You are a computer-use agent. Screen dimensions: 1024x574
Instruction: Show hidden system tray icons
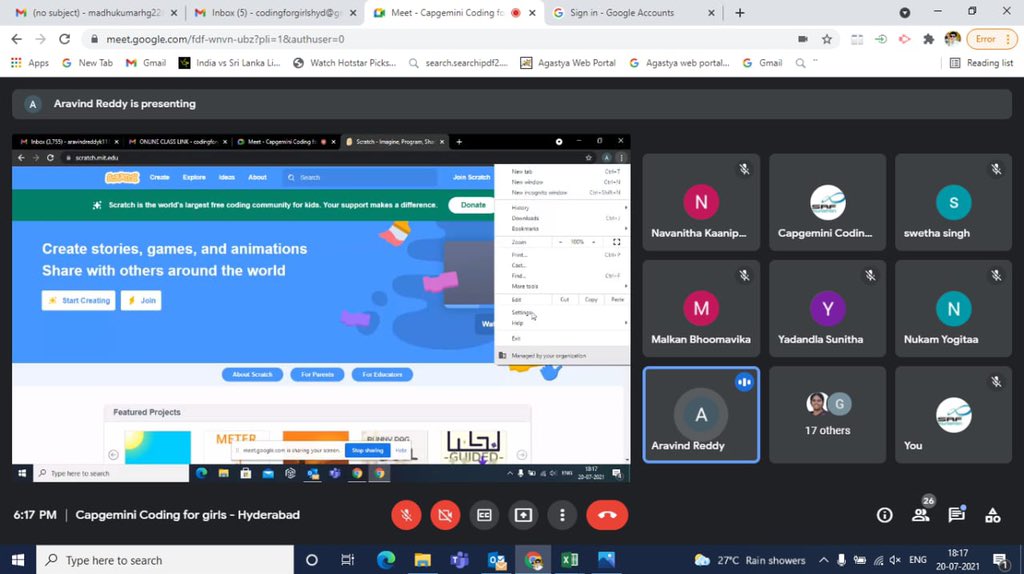[824, 560]
